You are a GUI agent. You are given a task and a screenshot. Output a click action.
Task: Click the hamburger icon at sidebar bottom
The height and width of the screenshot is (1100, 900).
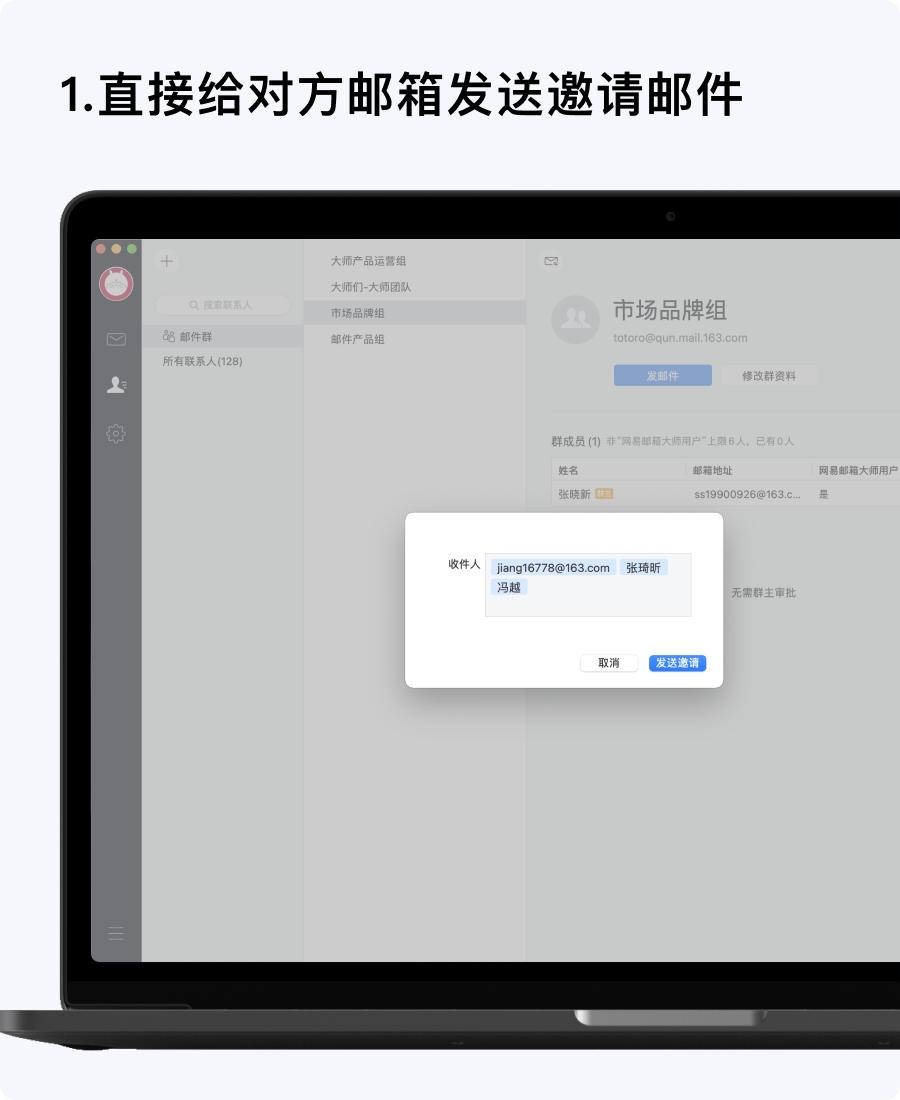(x=115, y=933)
